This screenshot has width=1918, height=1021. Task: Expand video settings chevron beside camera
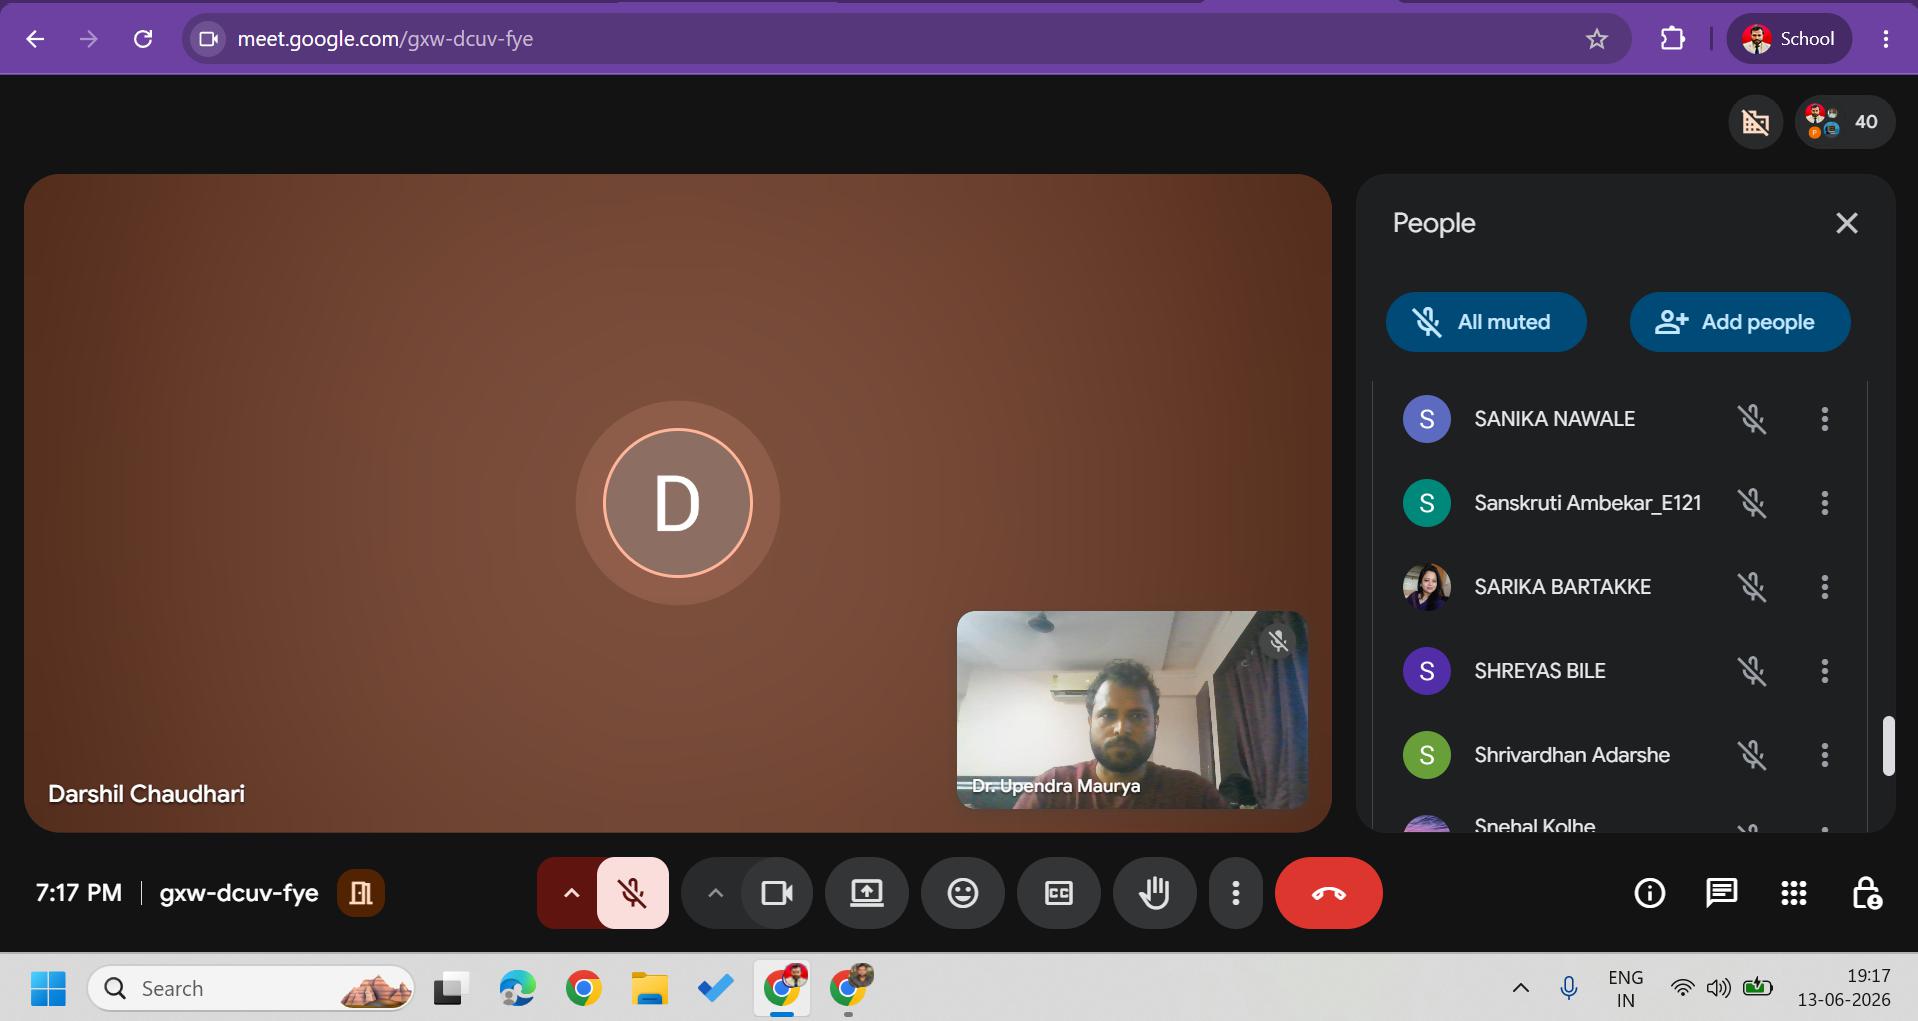point(715,893)
